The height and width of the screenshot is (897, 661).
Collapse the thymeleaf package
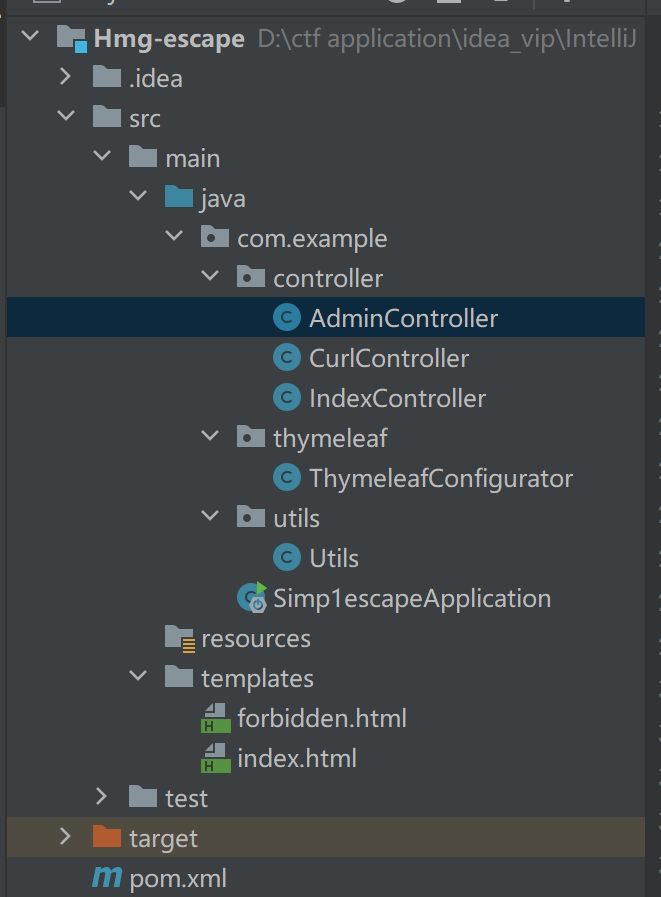click(x=210, y=438)
